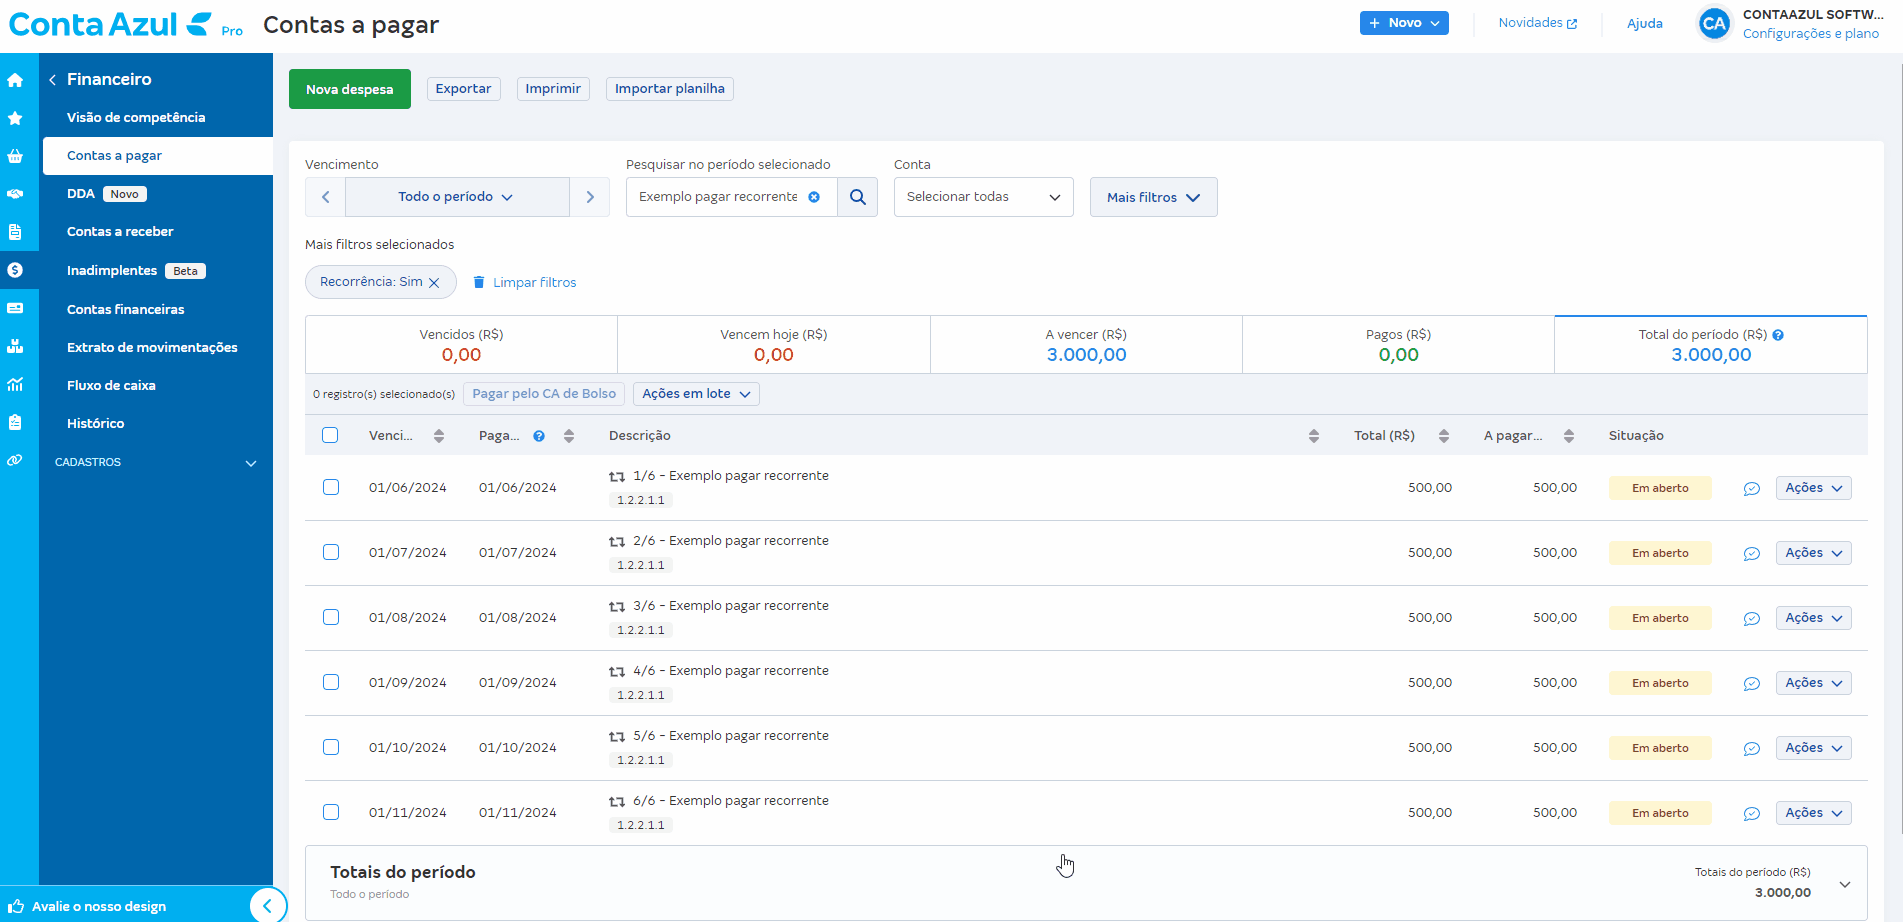The height and width of the screenshot is (922, 1903).
Task: Select the 01/11/2024 row checkbox
Action: (x=331, y=812)
